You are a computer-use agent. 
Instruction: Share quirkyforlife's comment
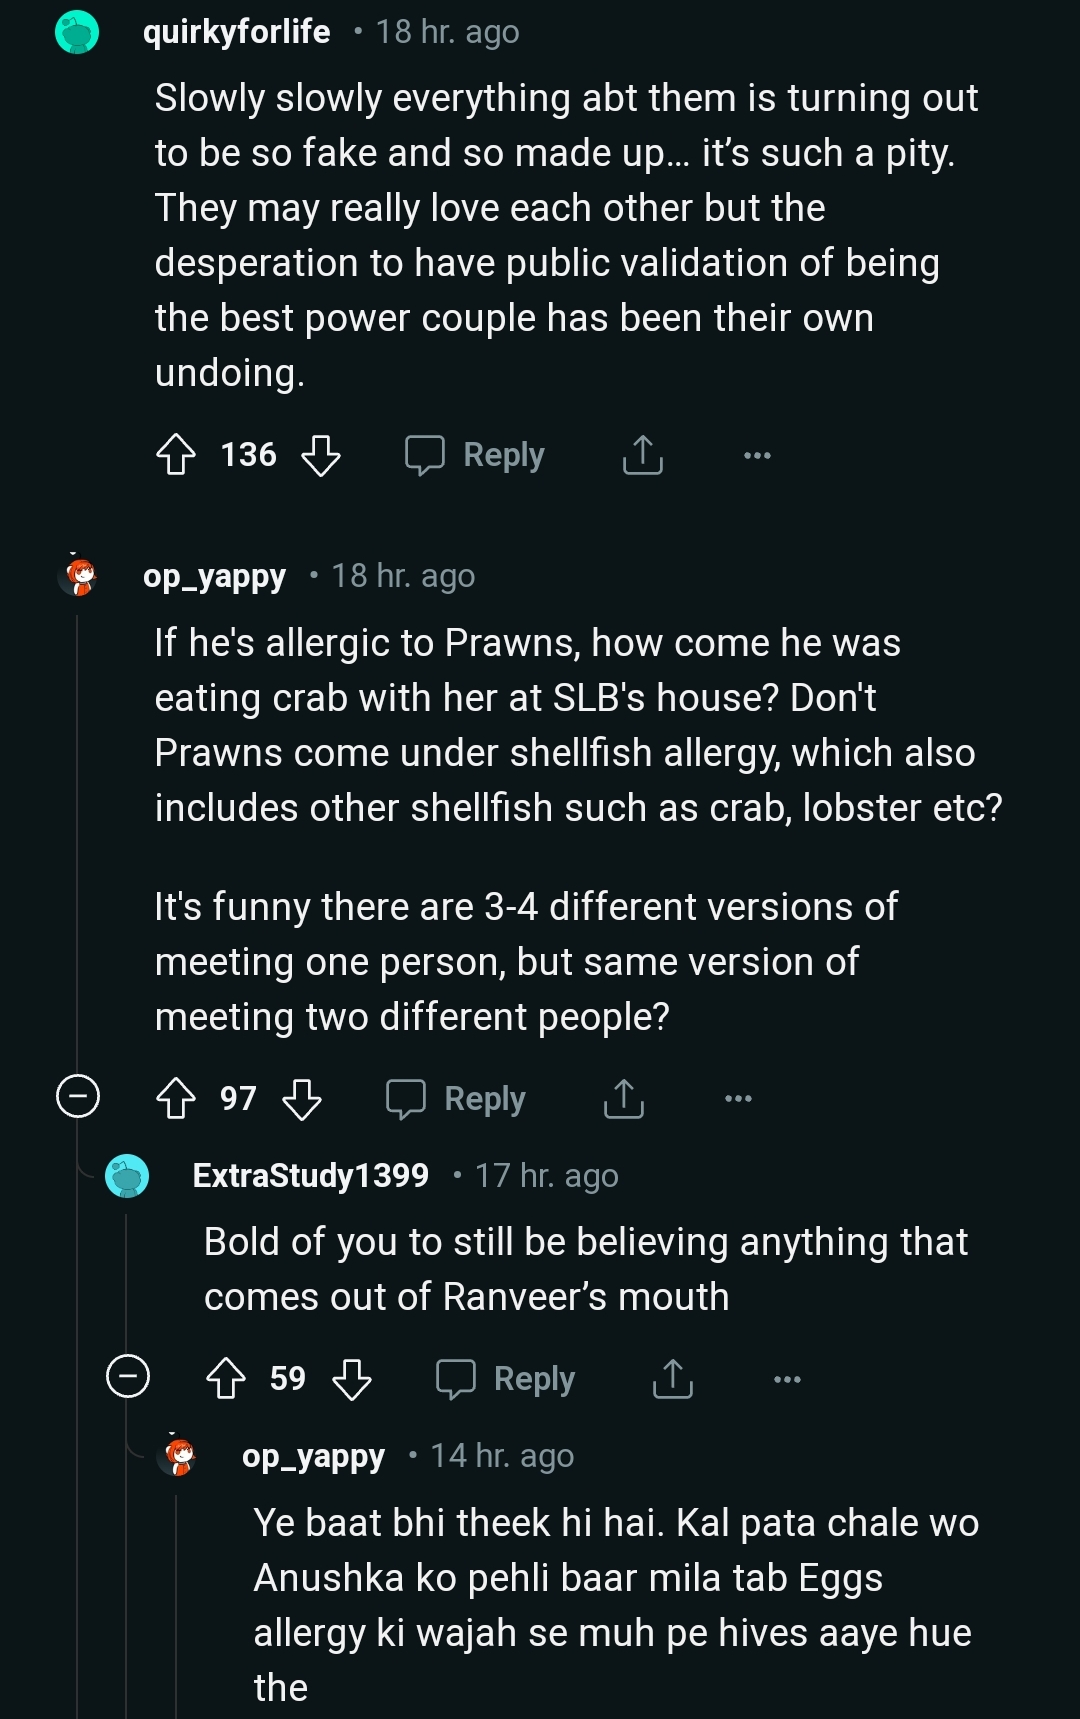pyautogui.click(x=642, y=455)
